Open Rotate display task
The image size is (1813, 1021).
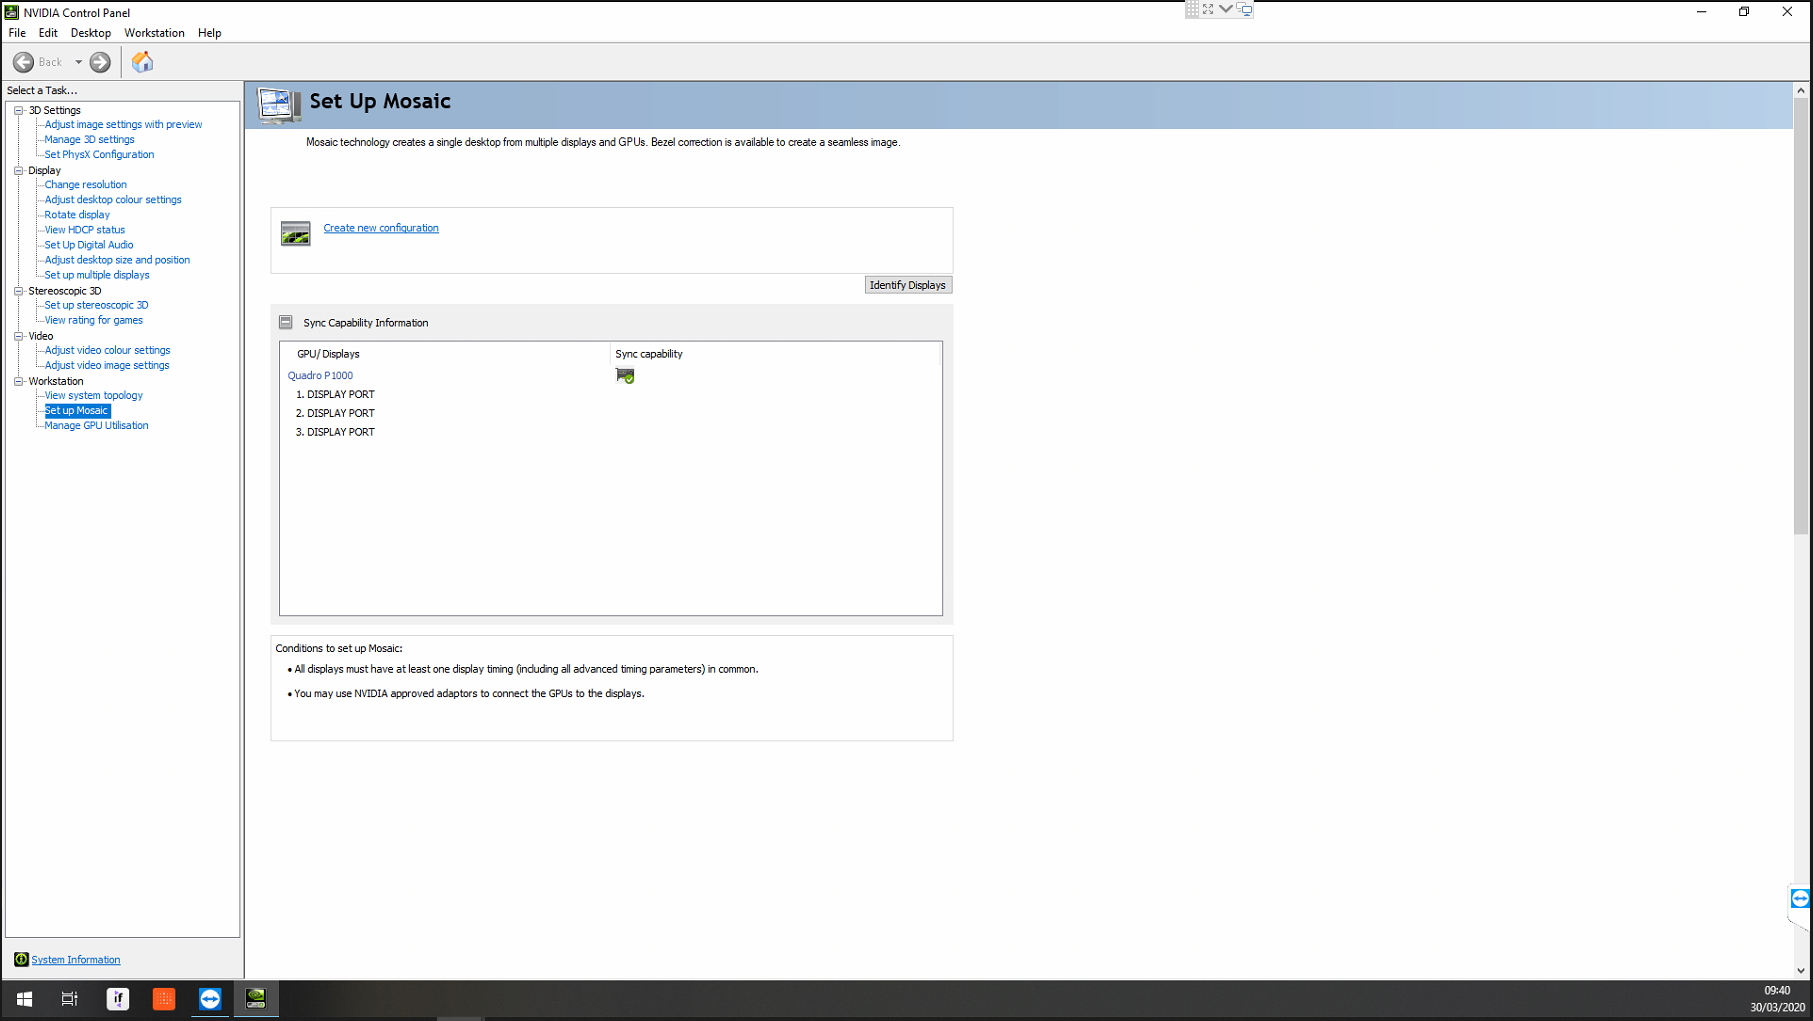pyautogui.click(x=77, y=215)
